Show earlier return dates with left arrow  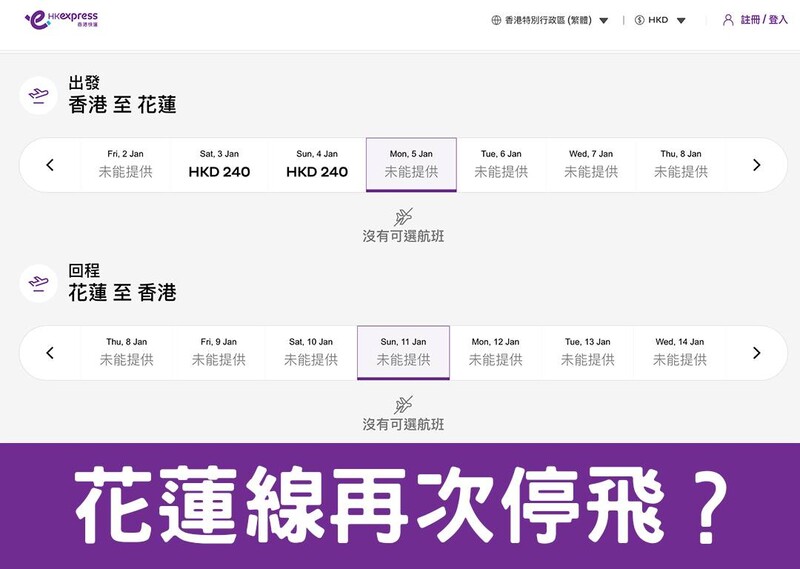(x=50, y=353)
